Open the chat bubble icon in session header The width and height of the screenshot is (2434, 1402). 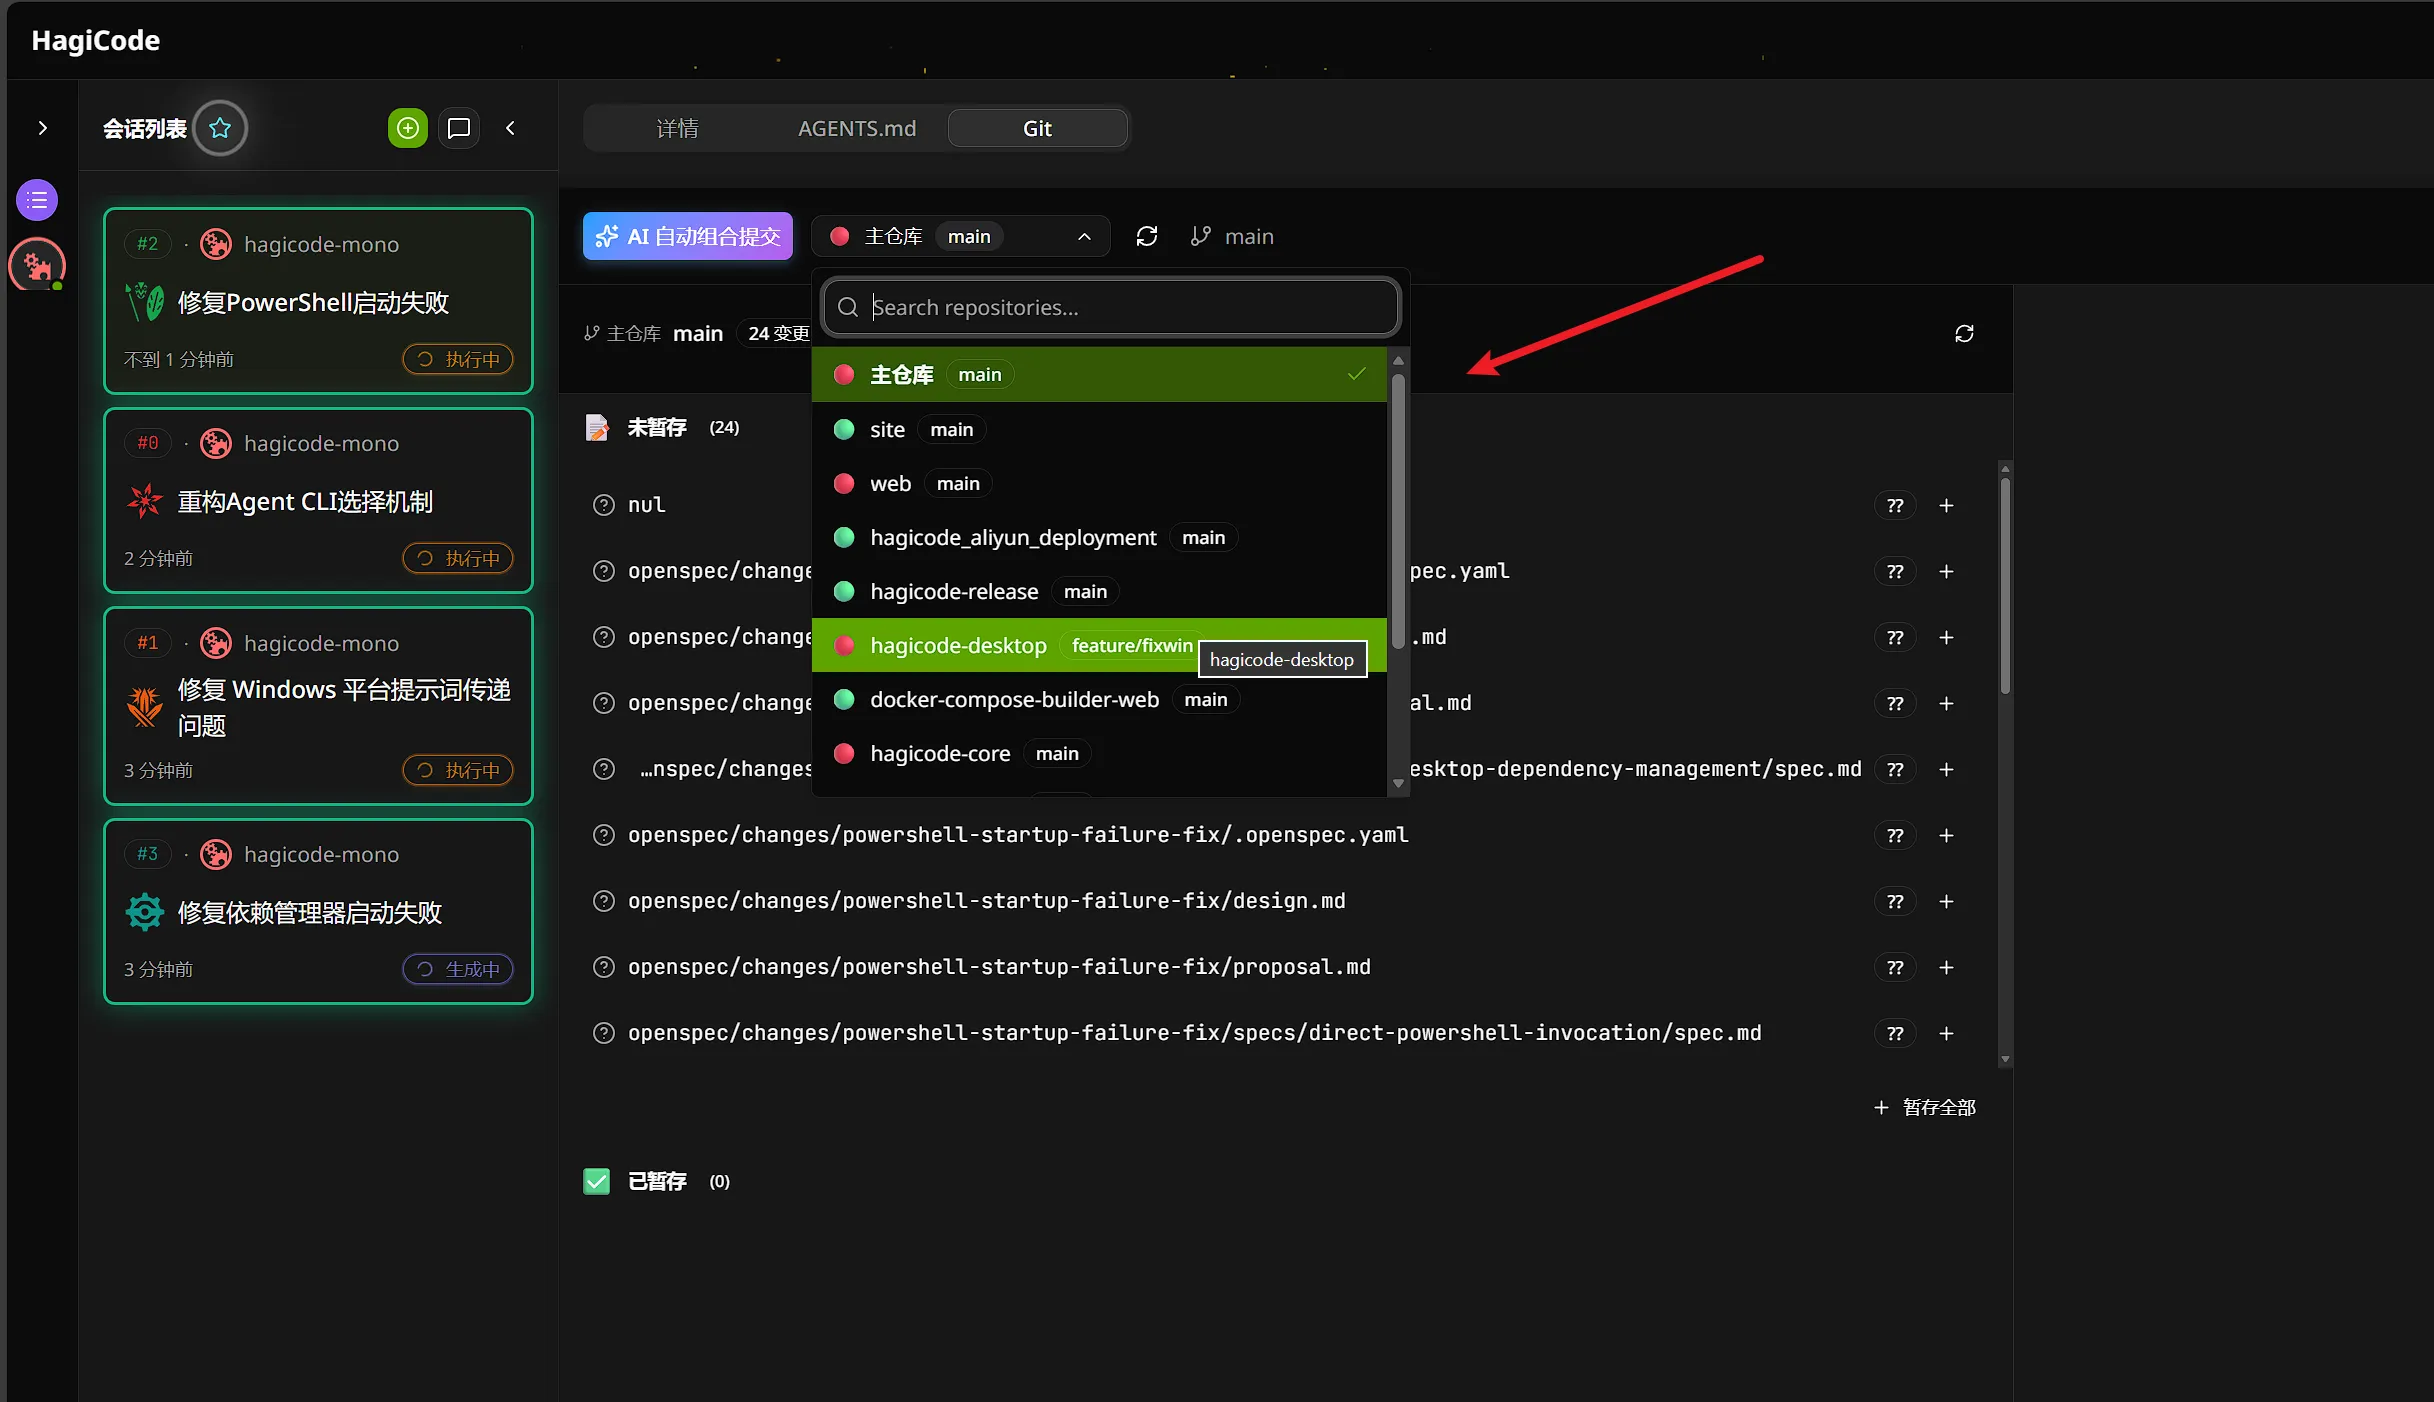[x=459, y=128]
